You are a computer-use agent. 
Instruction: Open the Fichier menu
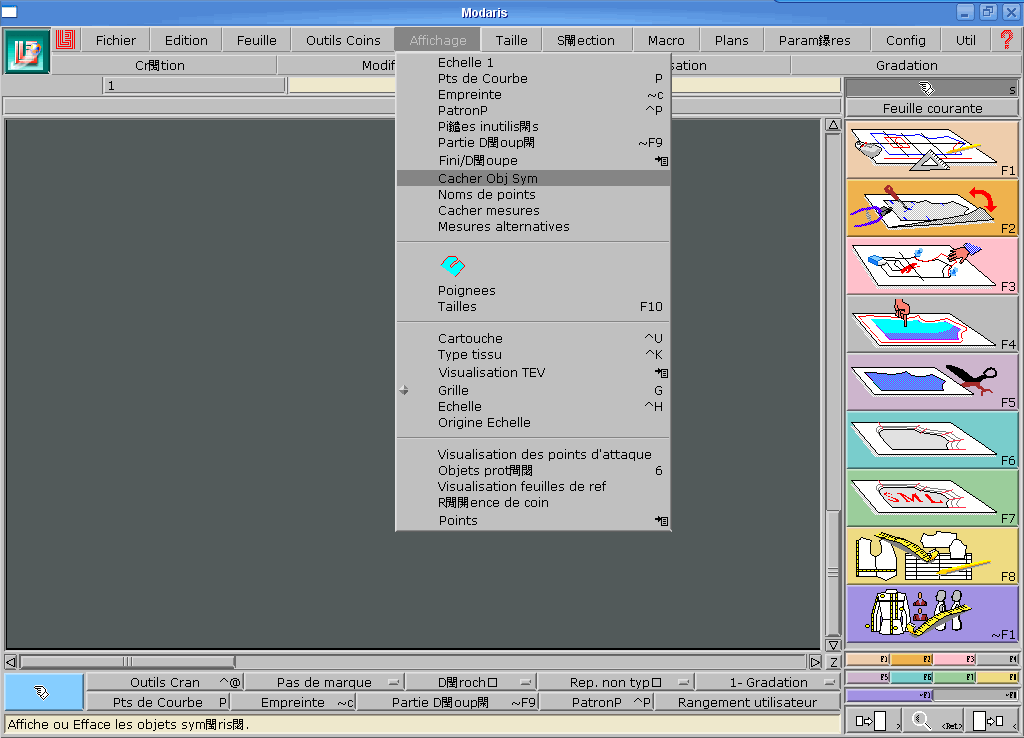[x=116, y=40]
